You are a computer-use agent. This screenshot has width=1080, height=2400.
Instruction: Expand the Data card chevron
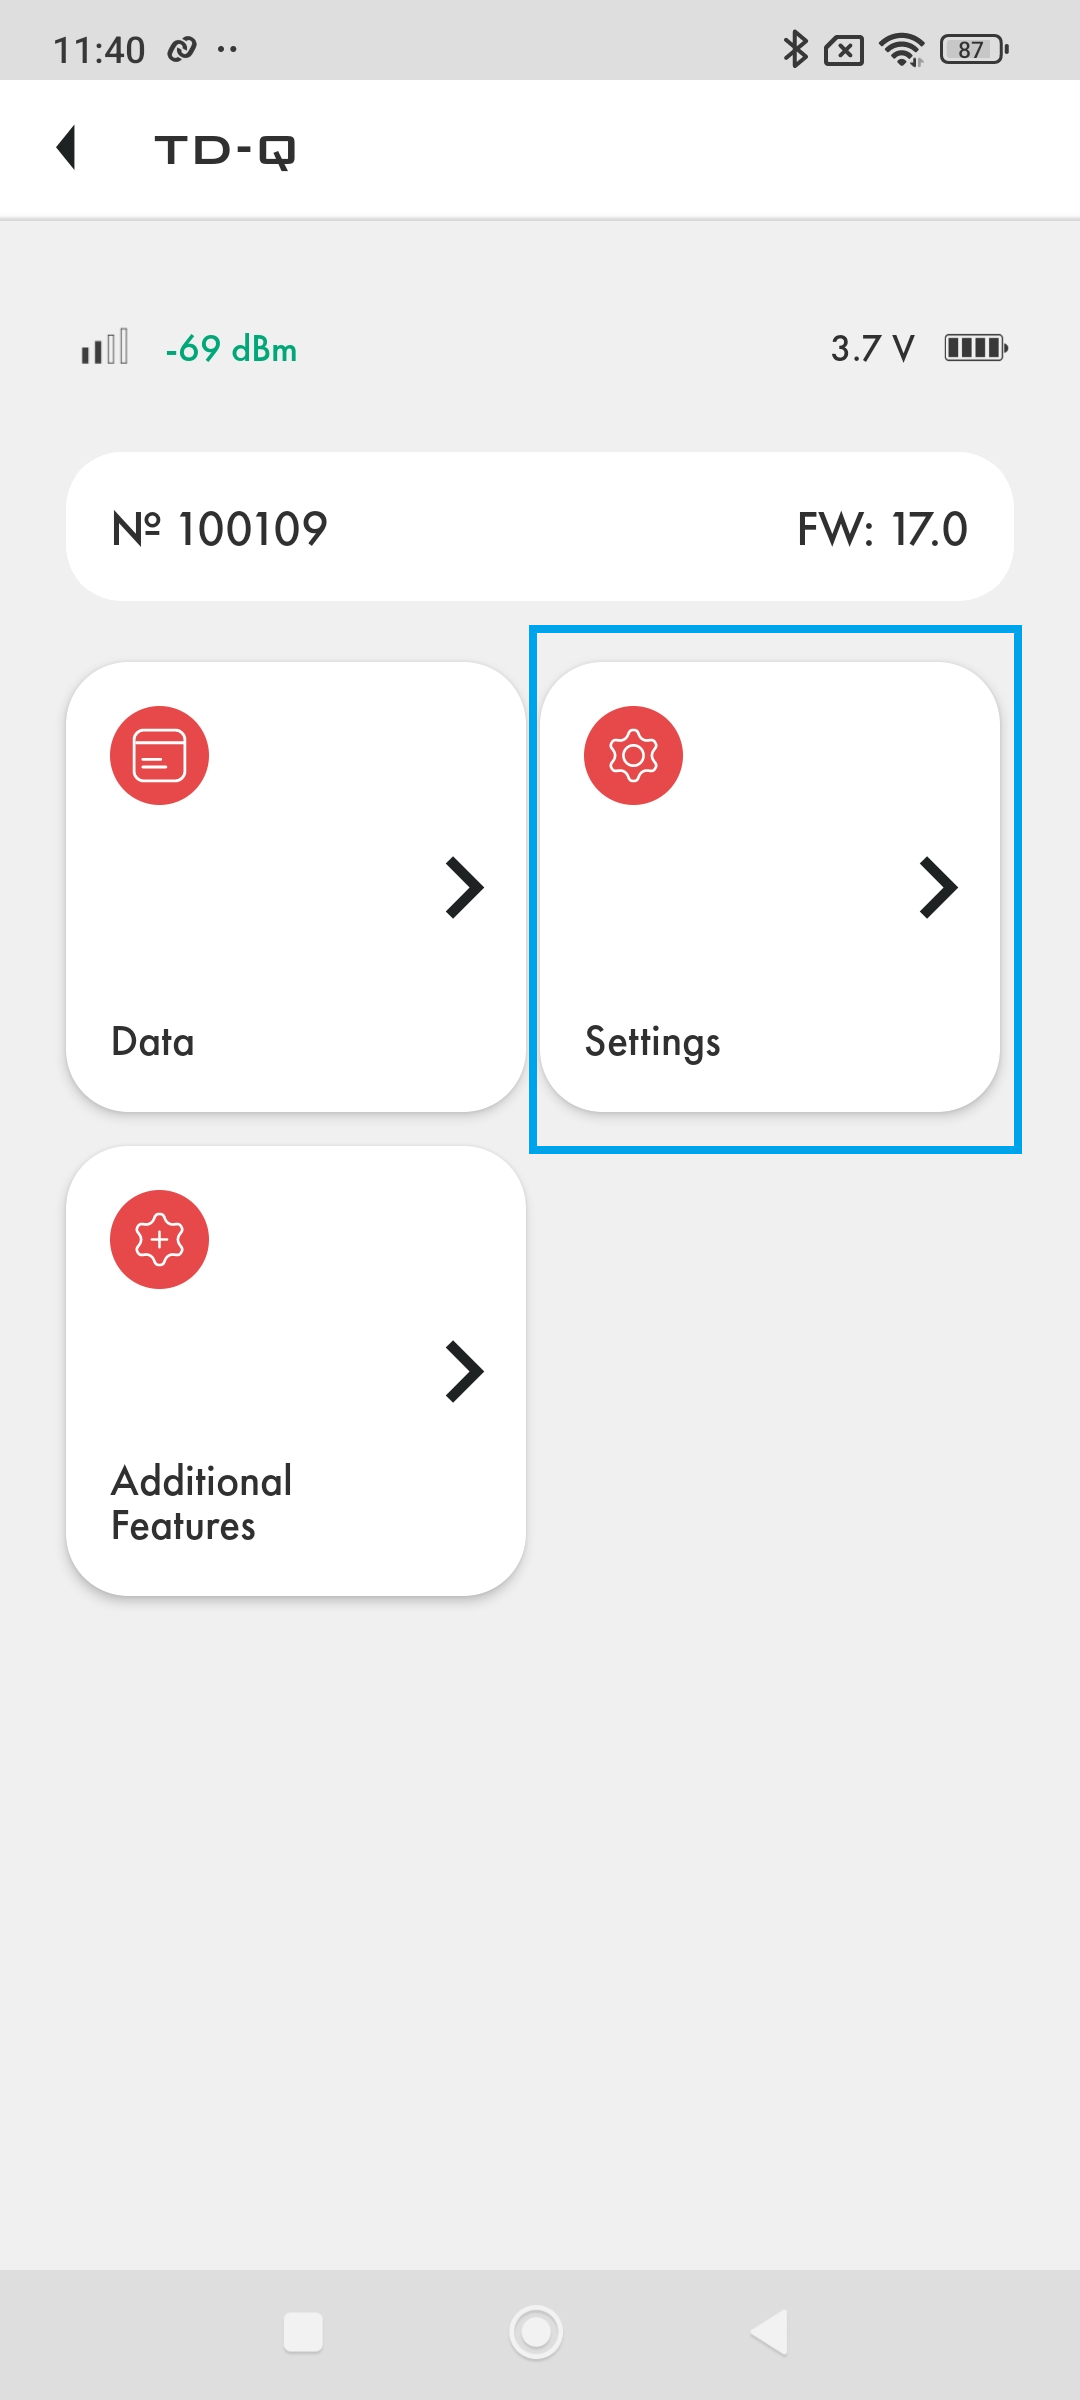pos(464,887)
